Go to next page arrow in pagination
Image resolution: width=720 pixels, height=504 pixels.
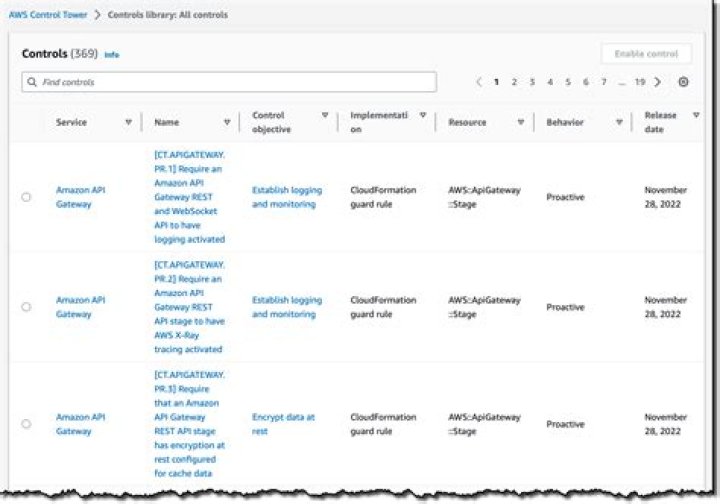(x=657, y=82)
